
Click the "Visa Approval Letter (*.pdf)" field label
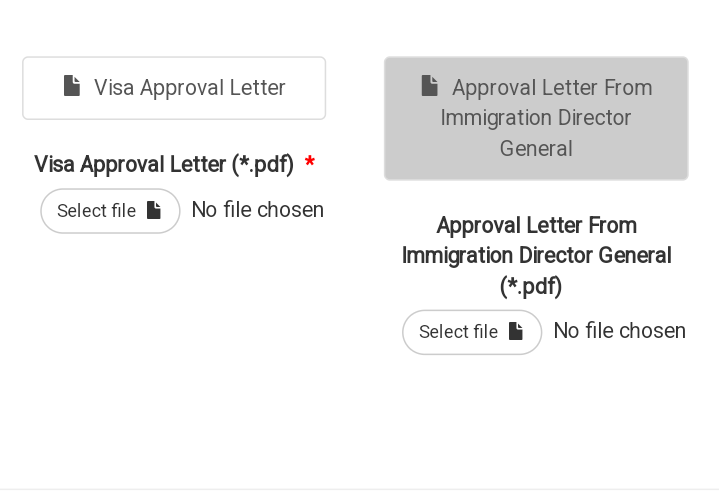164,164
